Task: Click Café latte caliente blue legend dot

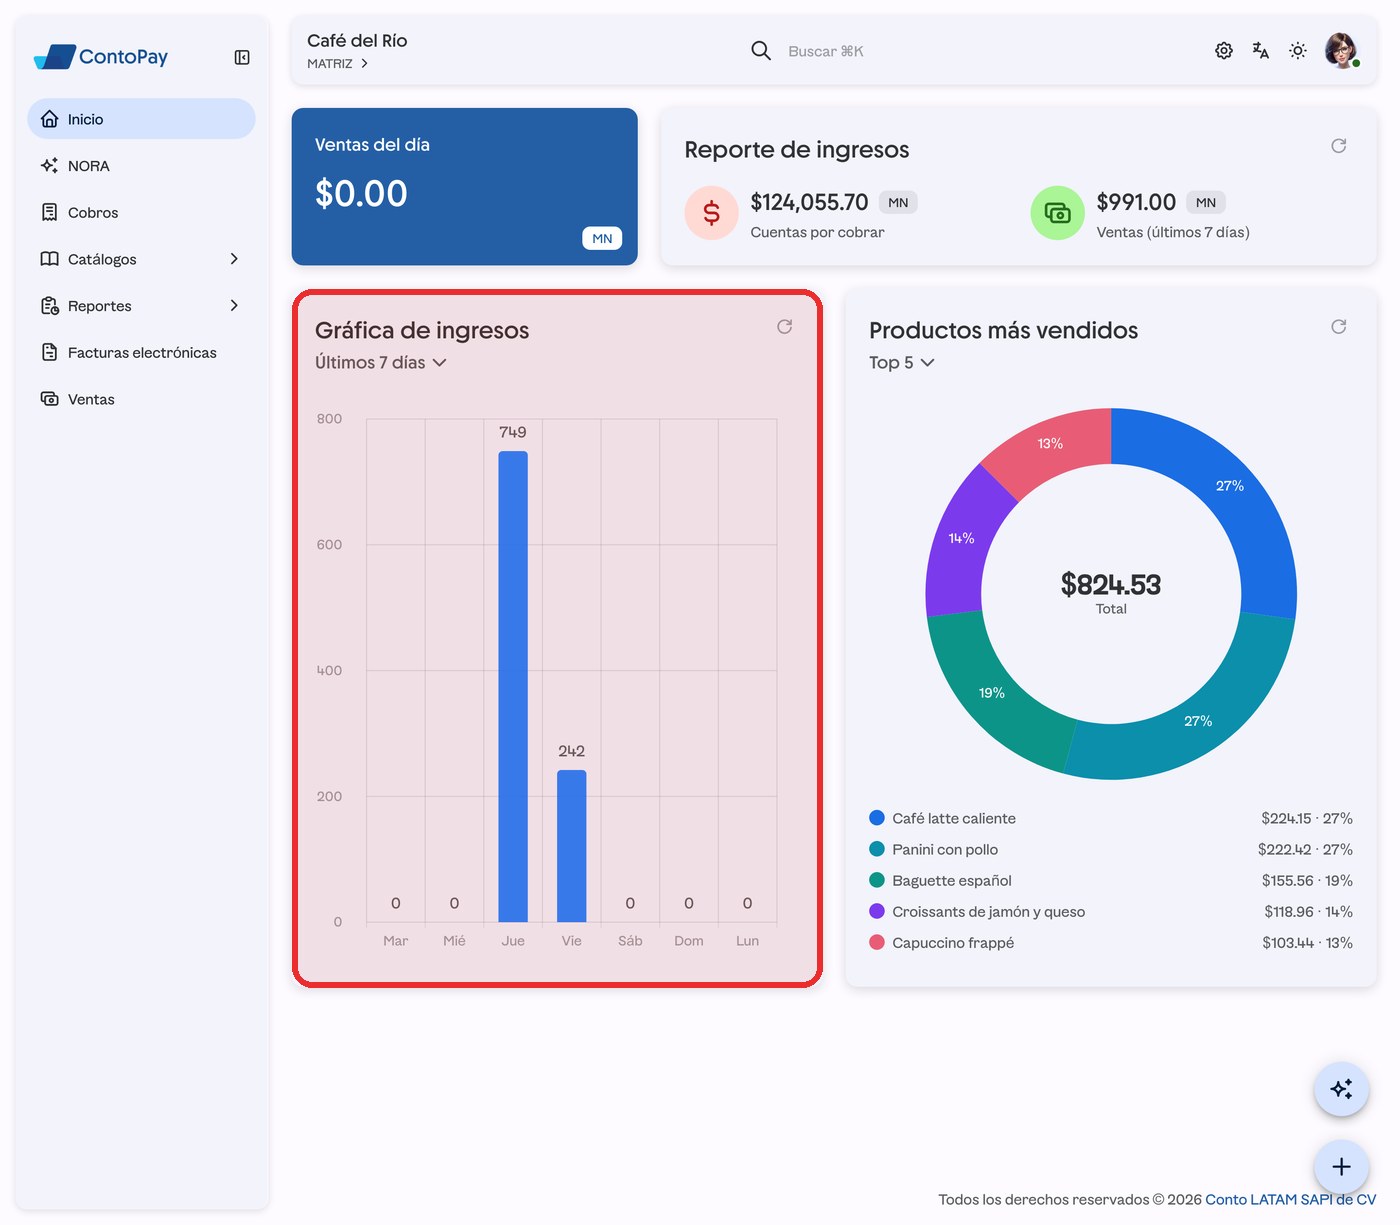Action: pos(877,818)
